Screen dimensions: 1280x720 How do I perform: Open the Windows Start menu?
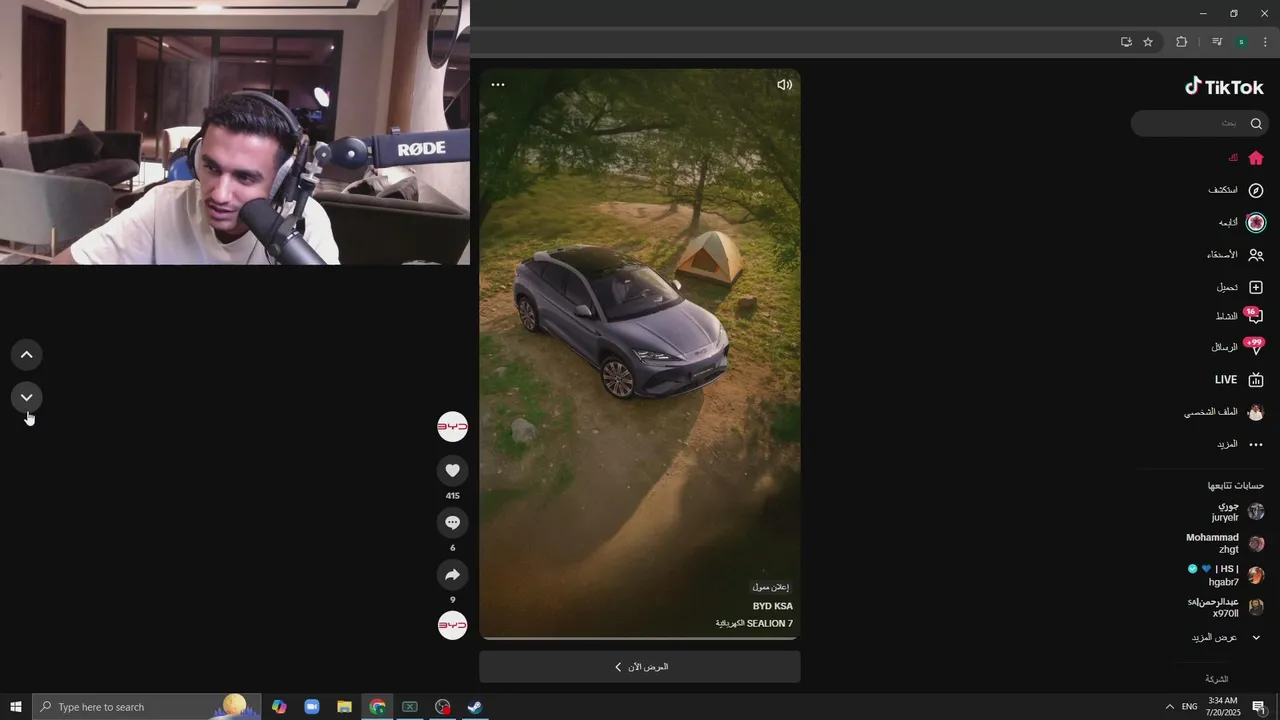[x=16, y=707]
